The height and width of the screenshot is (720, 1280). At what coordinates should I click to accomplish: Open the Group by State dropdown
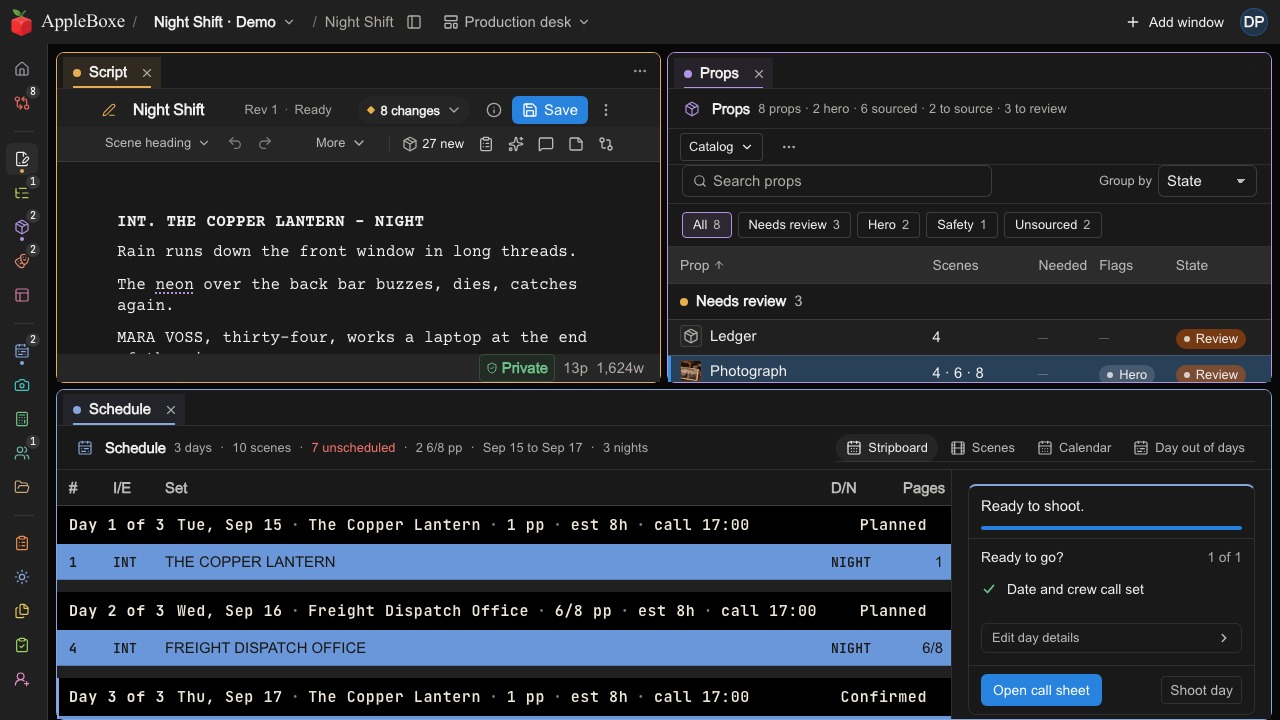1207,181
